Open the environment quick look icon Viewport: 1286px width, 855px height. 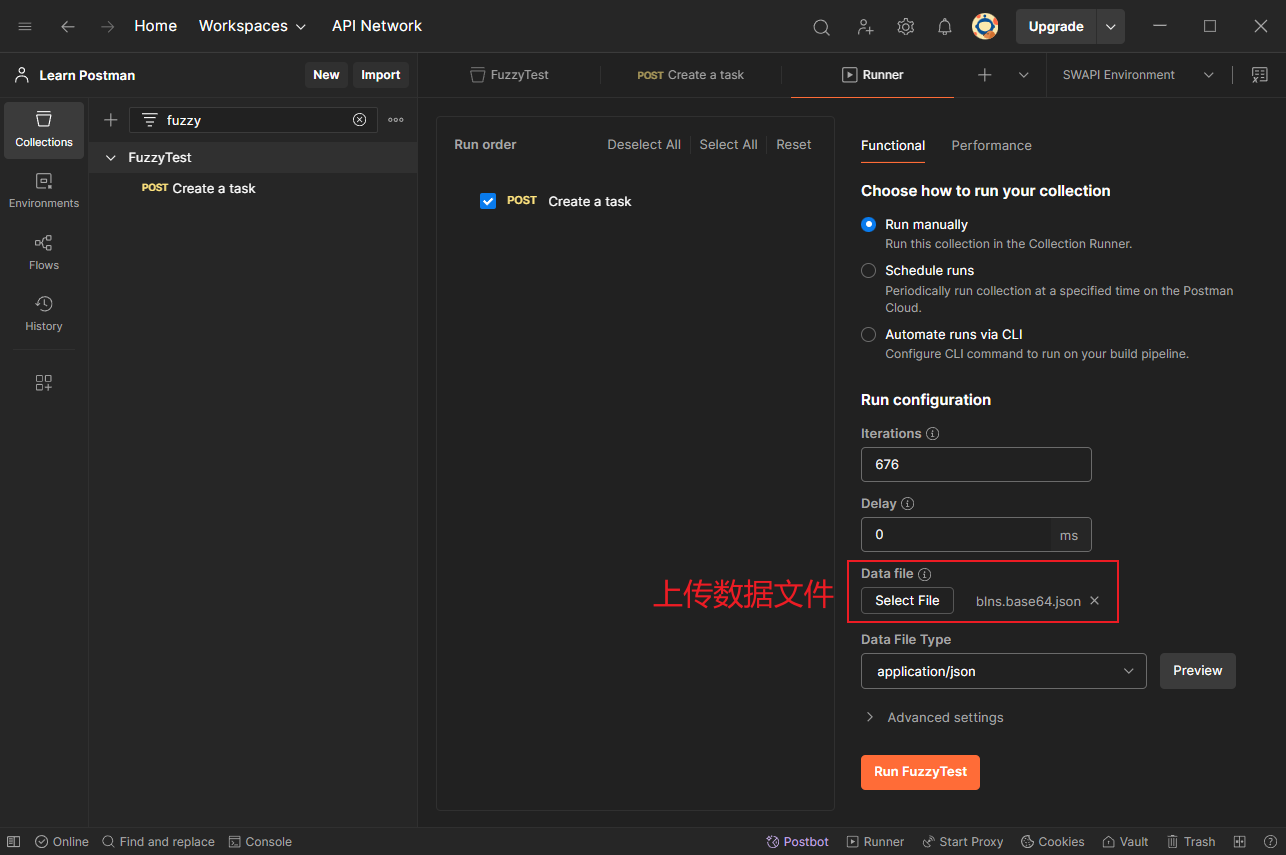pyautogui.click(x=1260, y=75)
